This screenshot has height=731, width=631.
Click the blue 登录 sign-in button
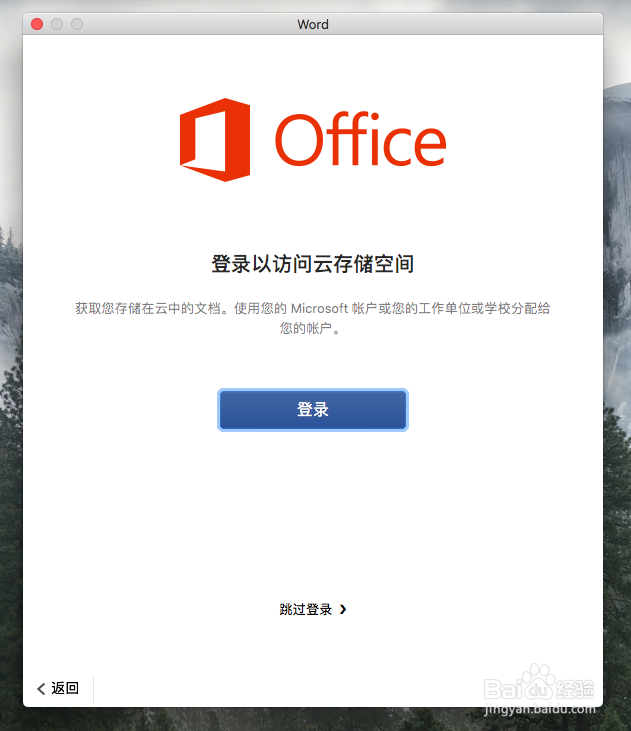[313, 410]
